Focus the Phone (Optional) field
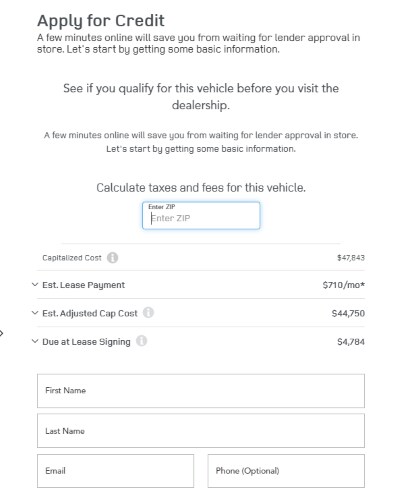The image size is (400, 498). coord(286,471)
